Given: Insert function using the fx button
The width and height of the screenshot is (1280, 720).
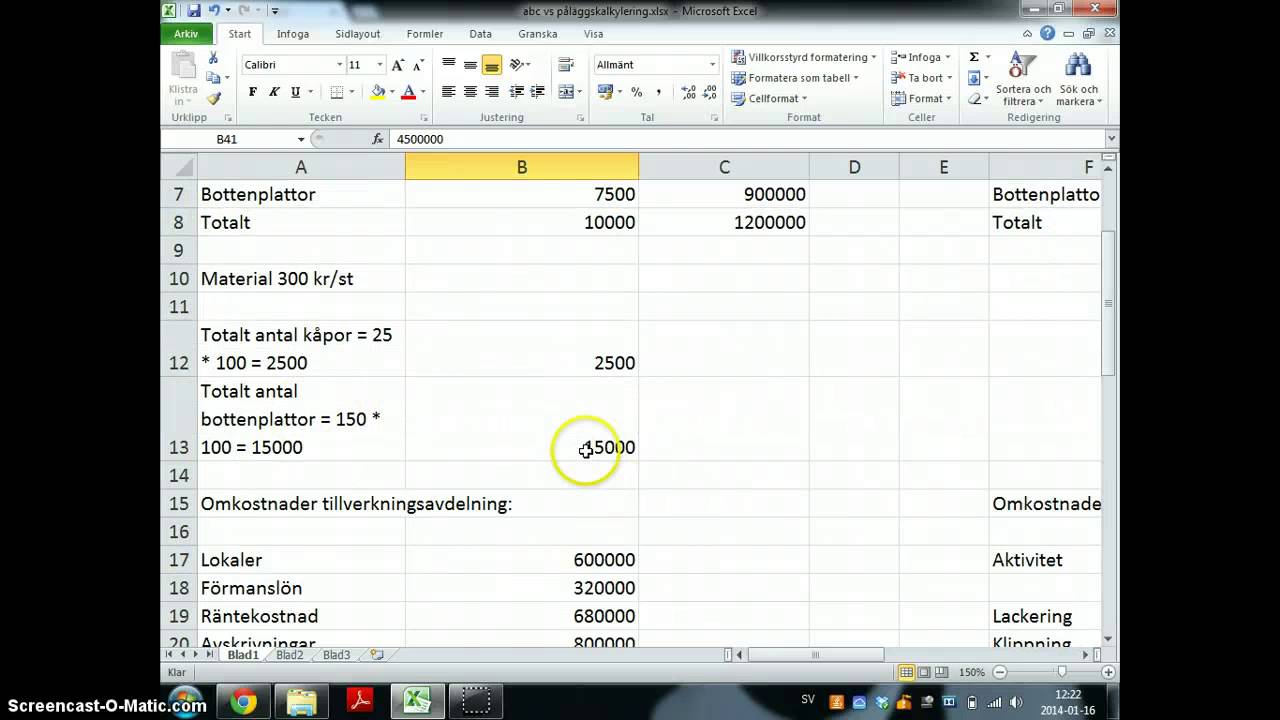Looking at the screenshot, I should coord(377,139).
